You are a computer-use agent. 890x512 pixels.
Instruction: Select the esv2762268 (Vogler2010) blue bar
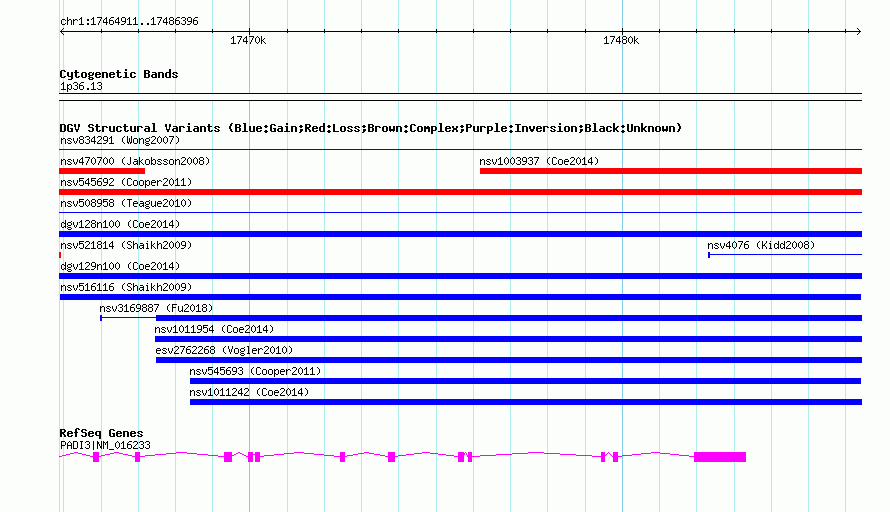point(509,360)
